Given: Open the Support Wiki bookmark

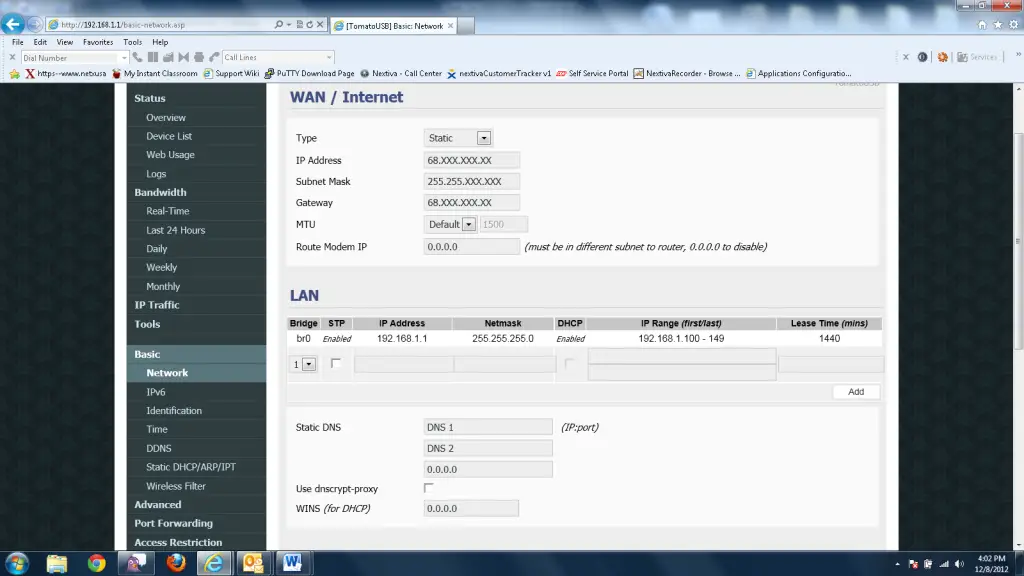Looking at the screenshot, I should (x=231, y=74).
